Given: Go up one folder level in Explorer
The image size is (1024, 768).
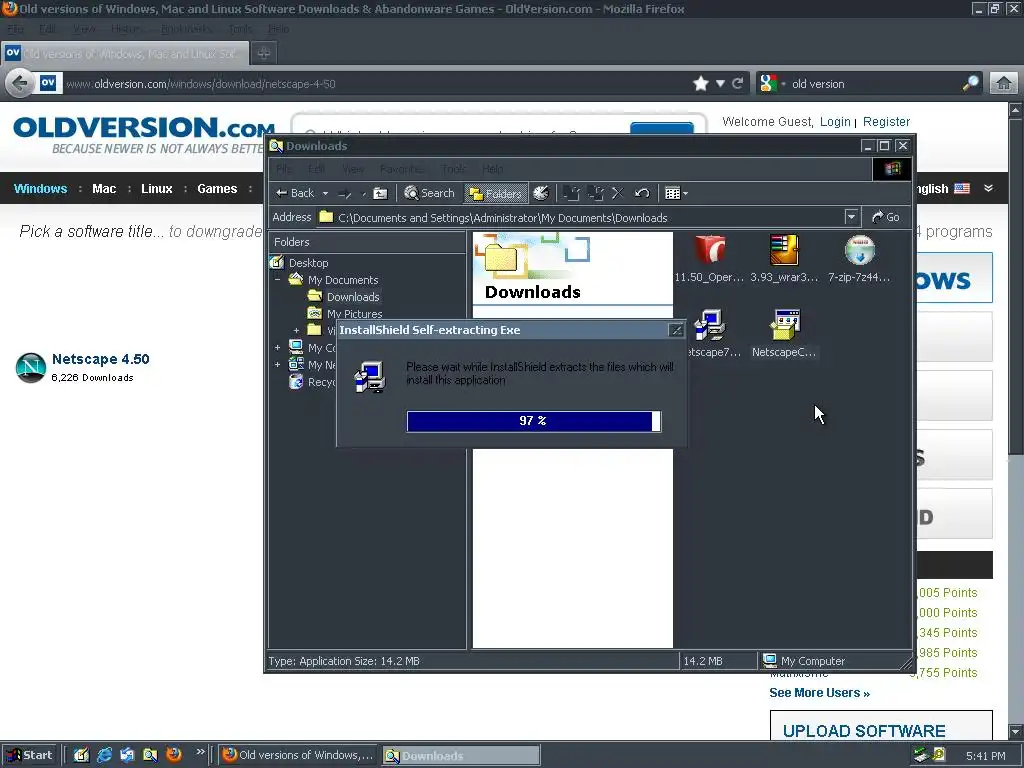Looking at the screenshot, I should point(380,193).
